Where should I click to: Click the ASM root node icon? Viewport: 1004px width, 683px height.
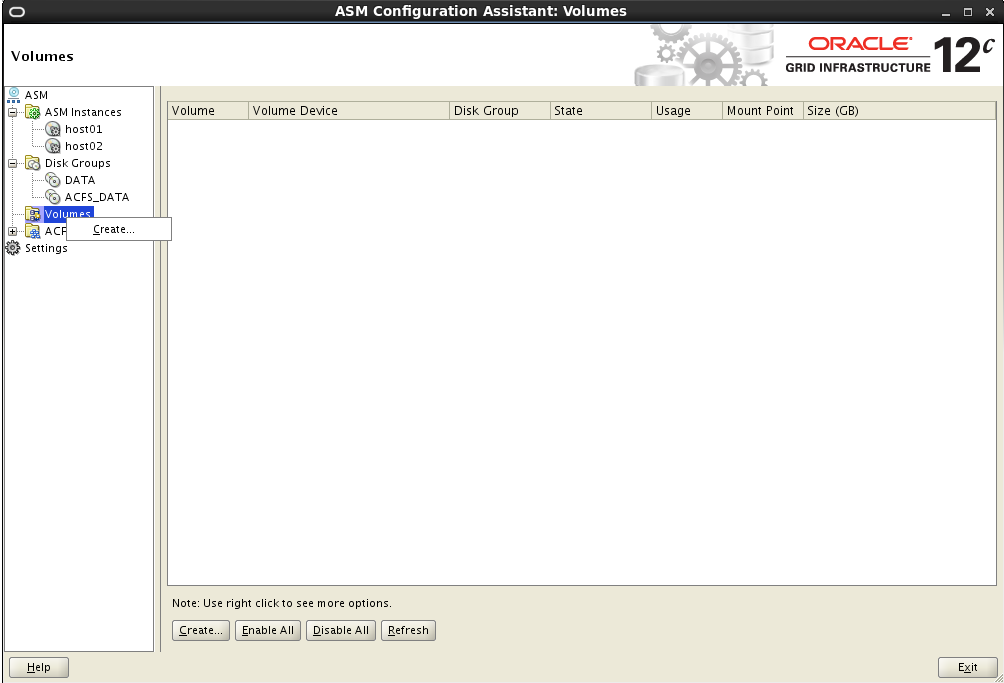click(13, 95)
